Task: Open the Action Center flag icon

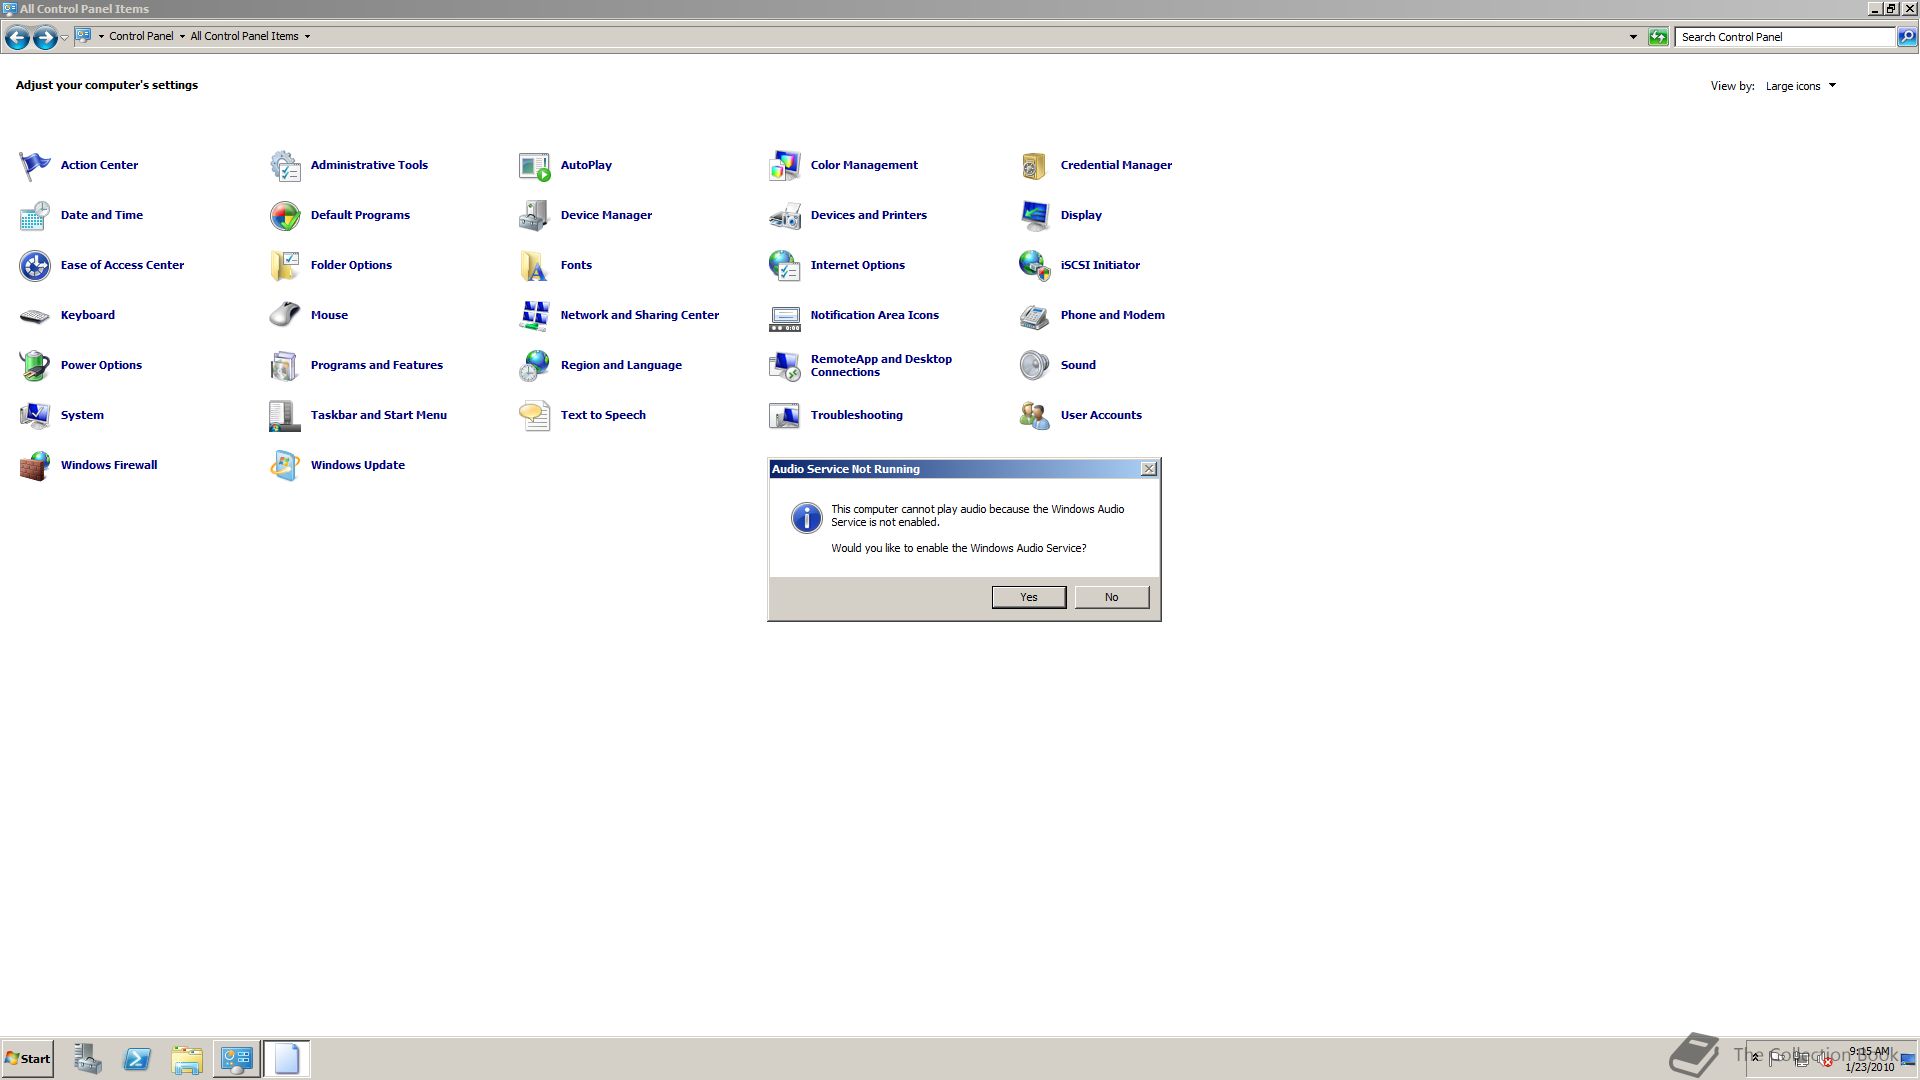Action: coord(35,165)
